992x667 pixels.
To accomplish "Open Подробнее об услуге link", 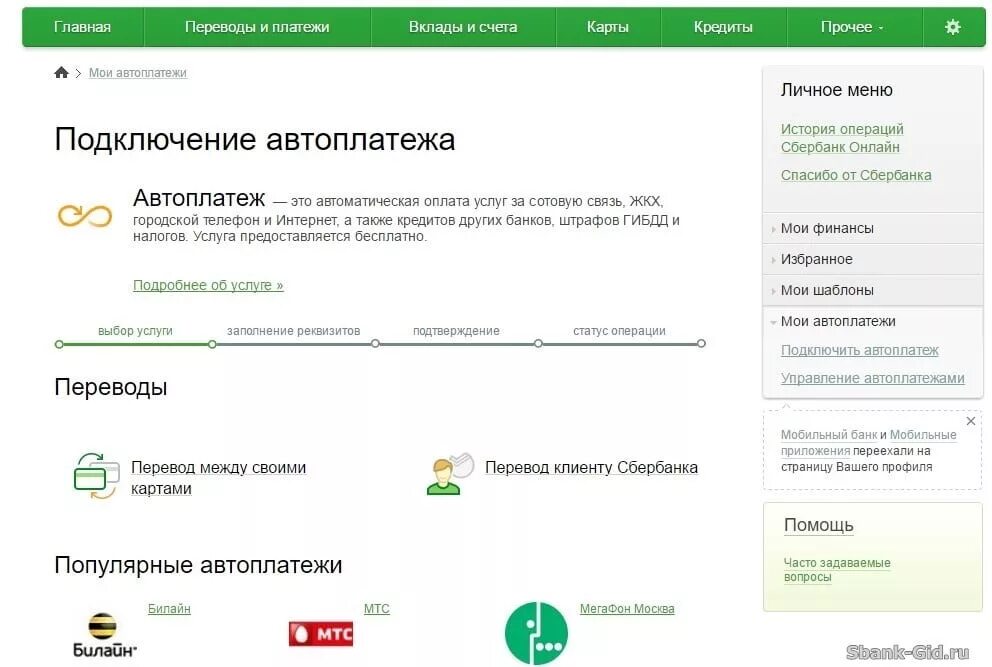I will (x=208, y=285).
